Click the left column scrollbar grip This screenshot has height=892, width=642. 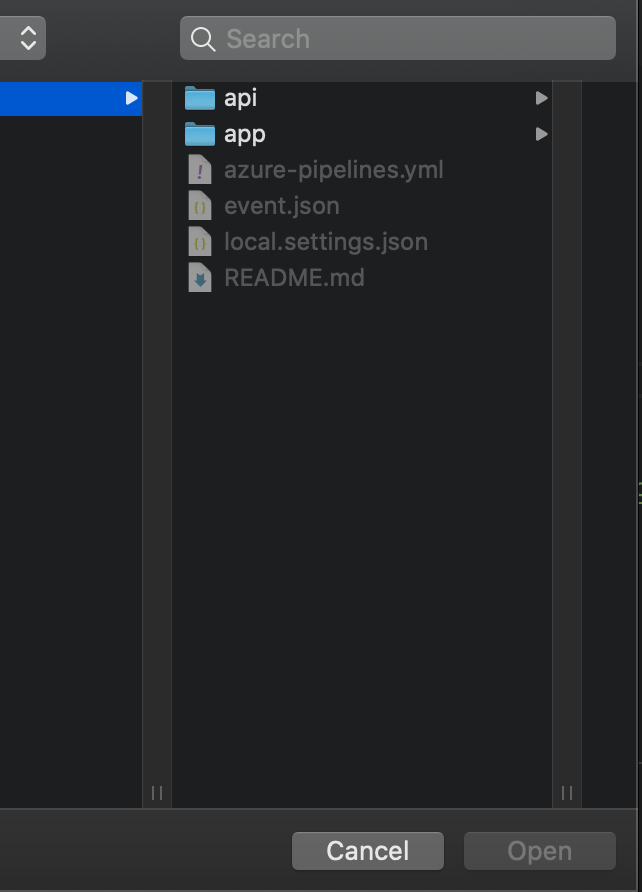[x=156, y=792]
